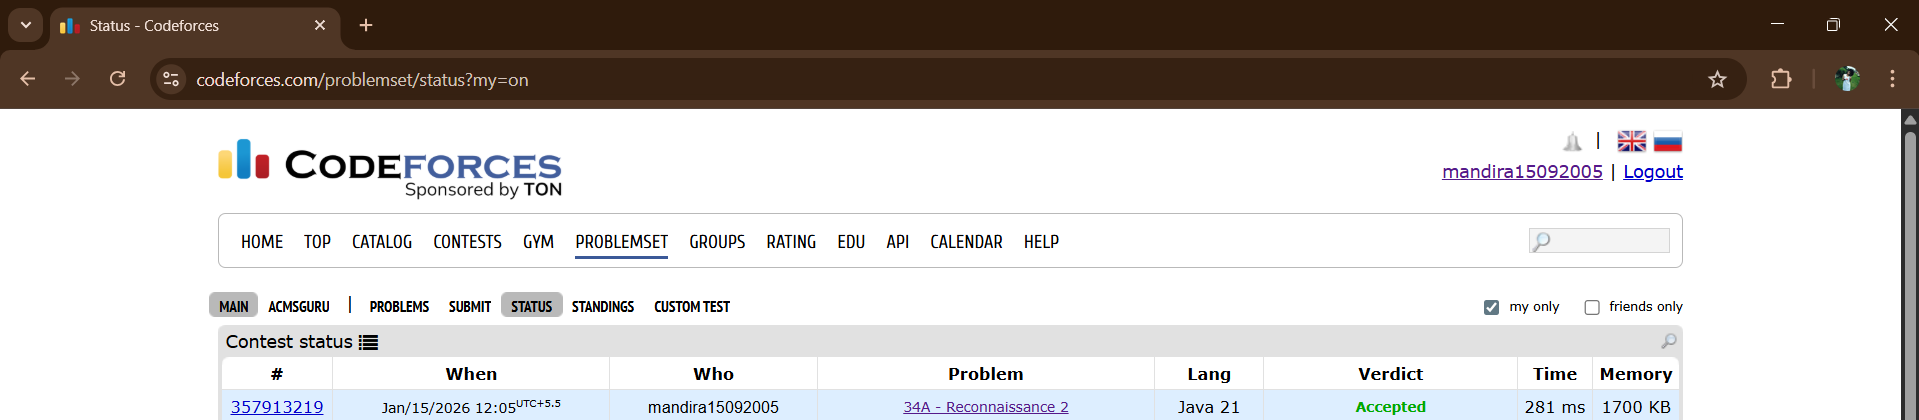Switch to the ACMSGURU sub-tab

tap(299, 307)
